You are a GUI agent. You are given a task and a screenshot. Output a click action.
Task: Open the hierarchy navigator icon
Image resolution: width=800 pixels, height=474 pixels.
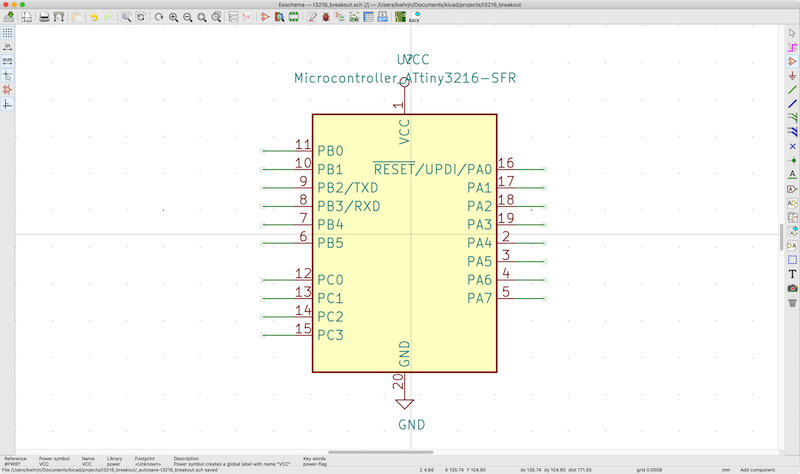233,17
